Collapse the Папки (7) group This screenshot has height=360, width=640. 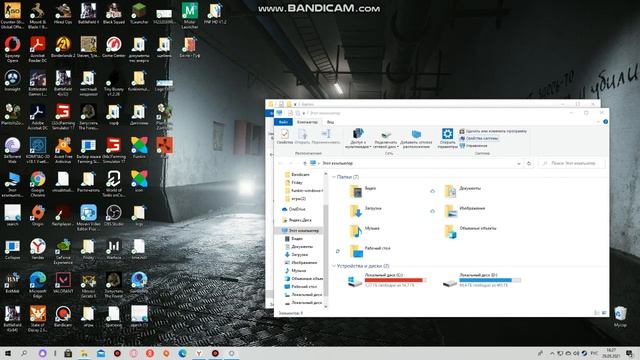click(x=334, y=177)
